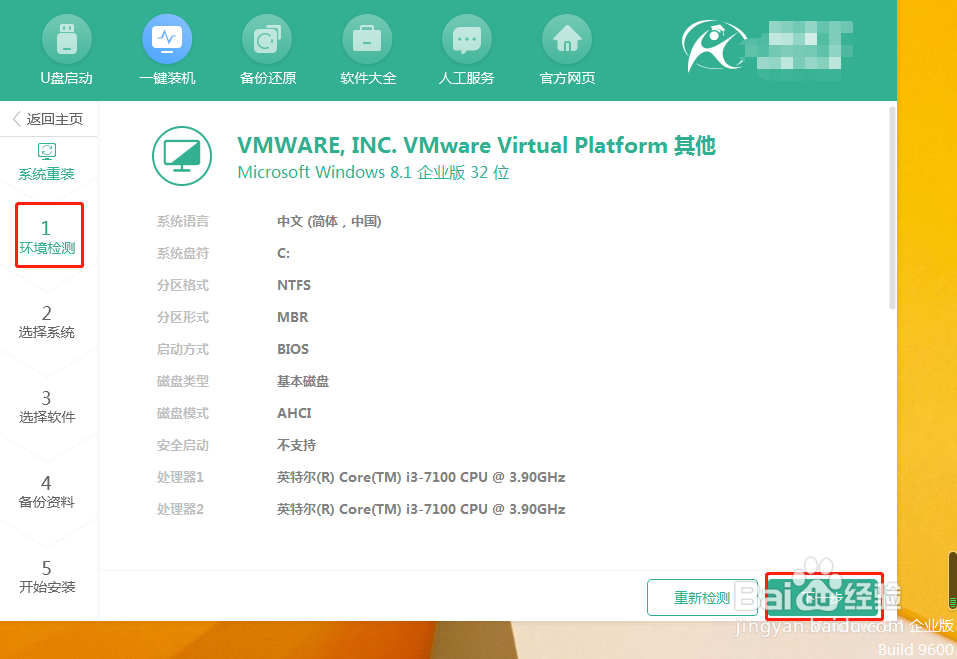
Task: Click the 安全启动 label
Action: pyautogui.click(x=182, y=445)
